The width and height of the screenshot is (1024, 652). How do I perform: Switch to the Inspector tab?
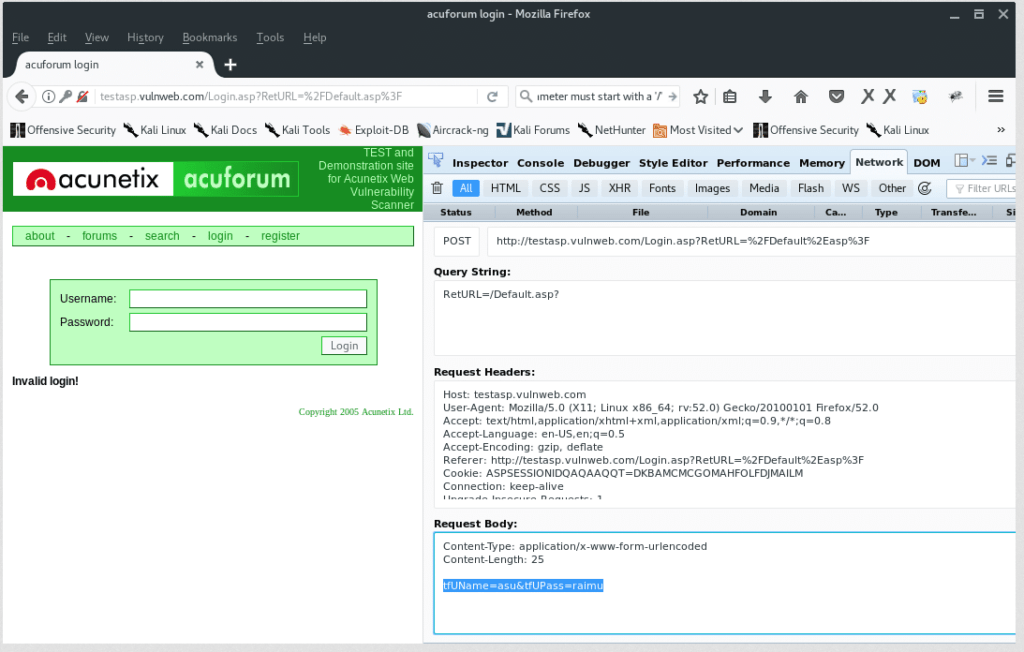tap(480, 163)
